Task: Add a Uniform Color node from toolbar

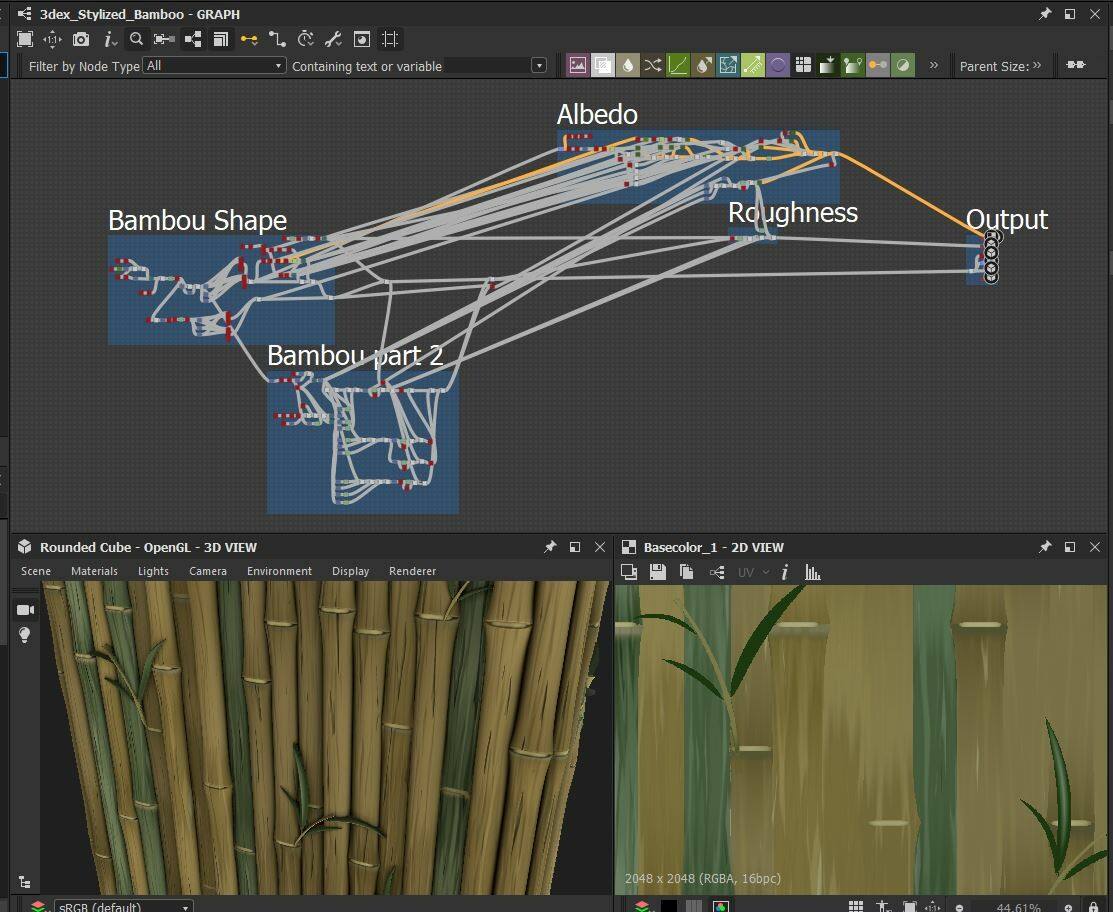Action: click(628, 65)
